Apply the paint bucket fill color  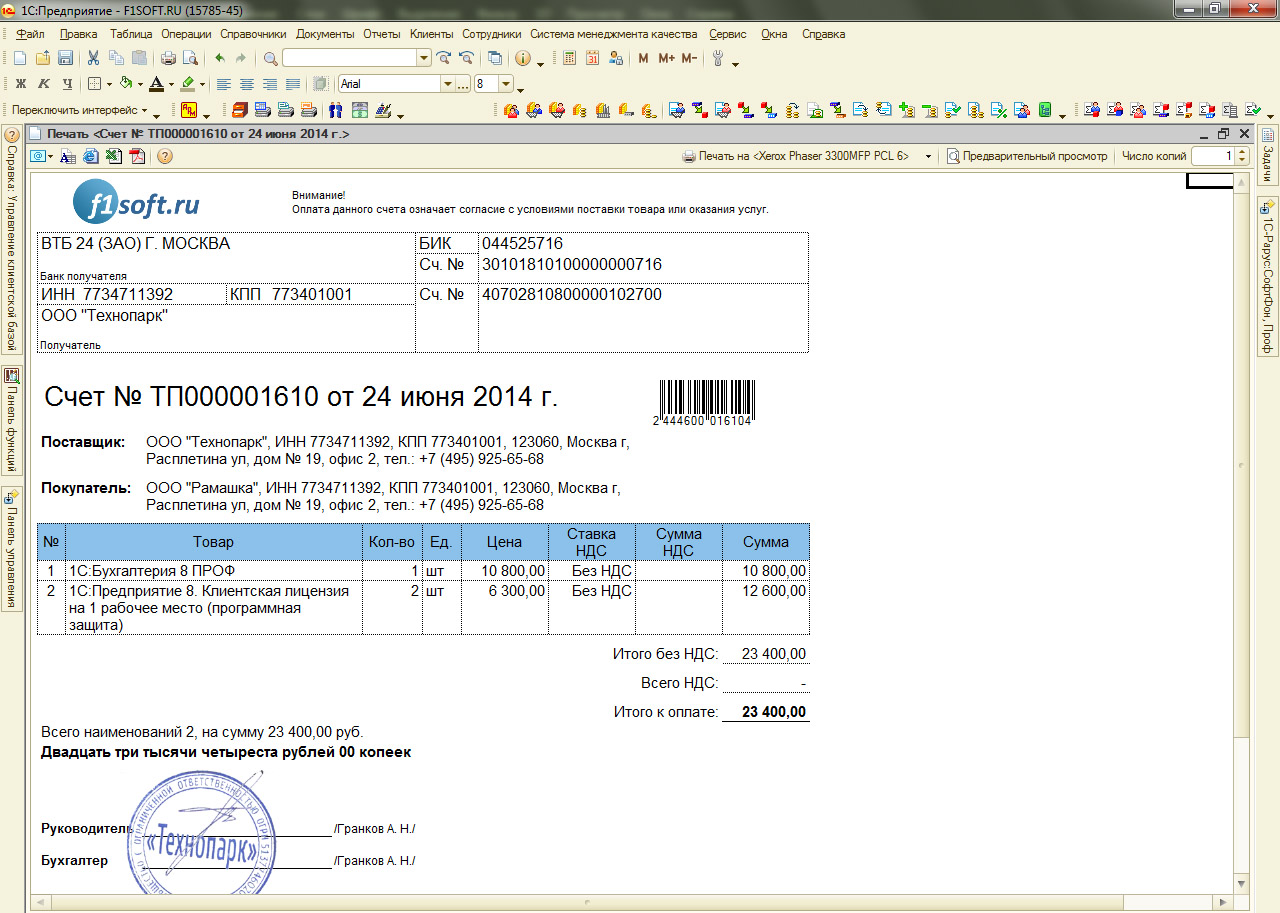(x=126, y=84)
